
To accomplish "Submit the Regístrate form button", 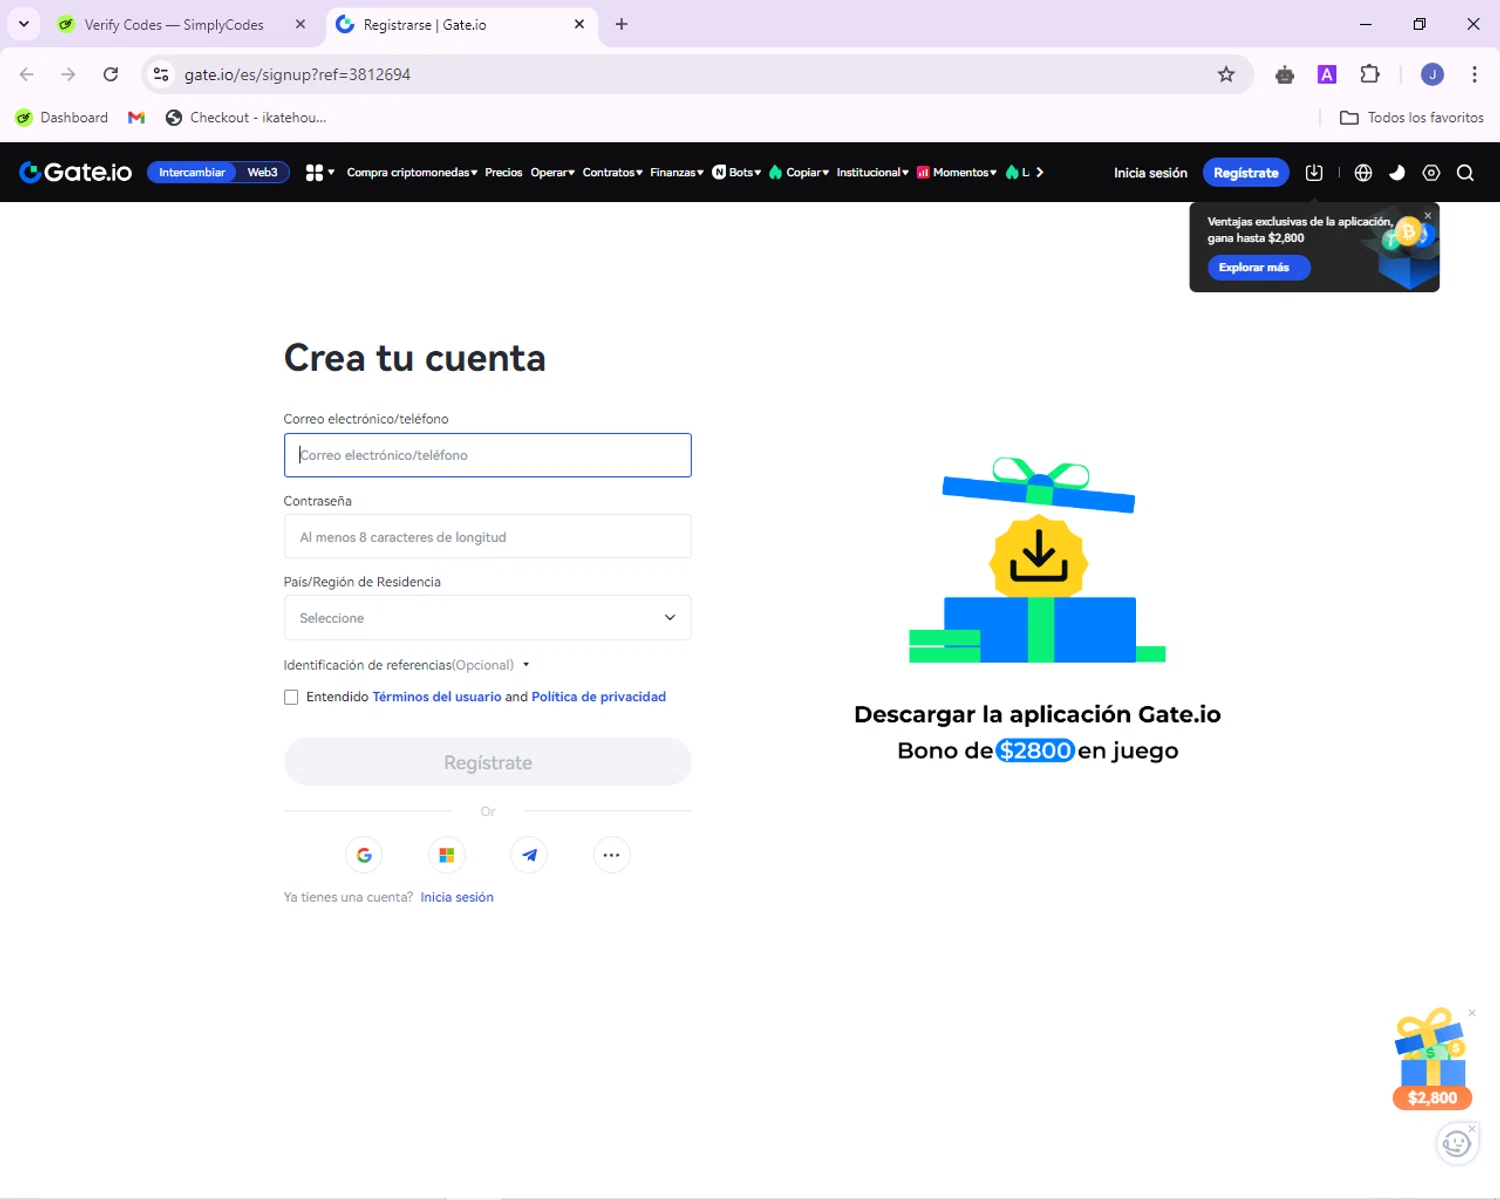I will tap(488, 762).
